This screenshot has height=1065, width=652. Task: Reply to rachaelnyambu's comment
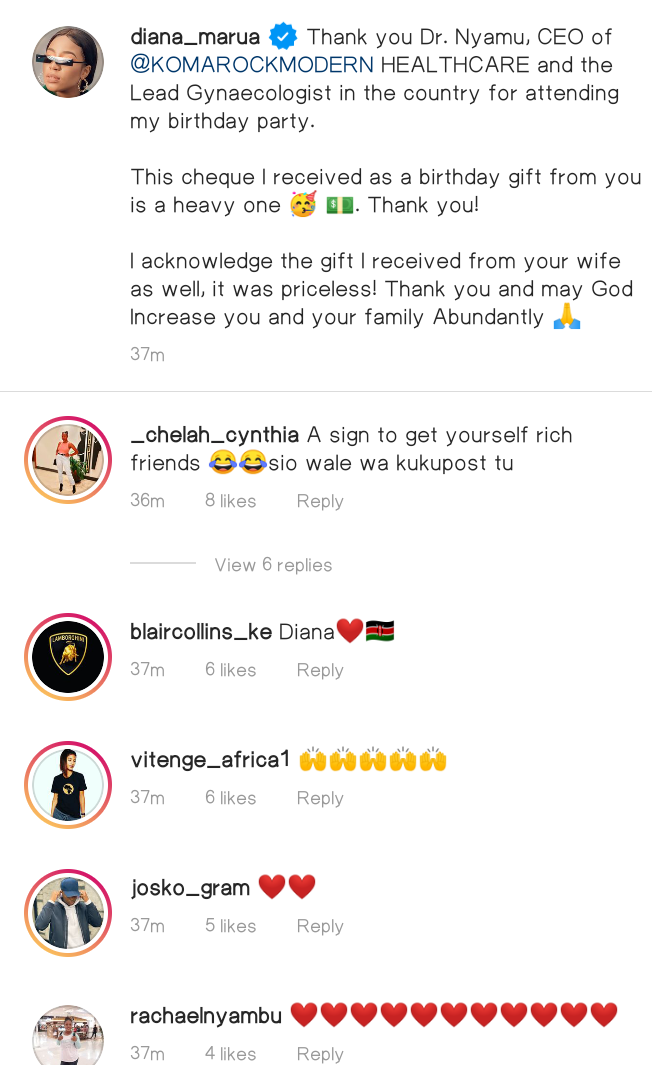(x=320, y=1053)
